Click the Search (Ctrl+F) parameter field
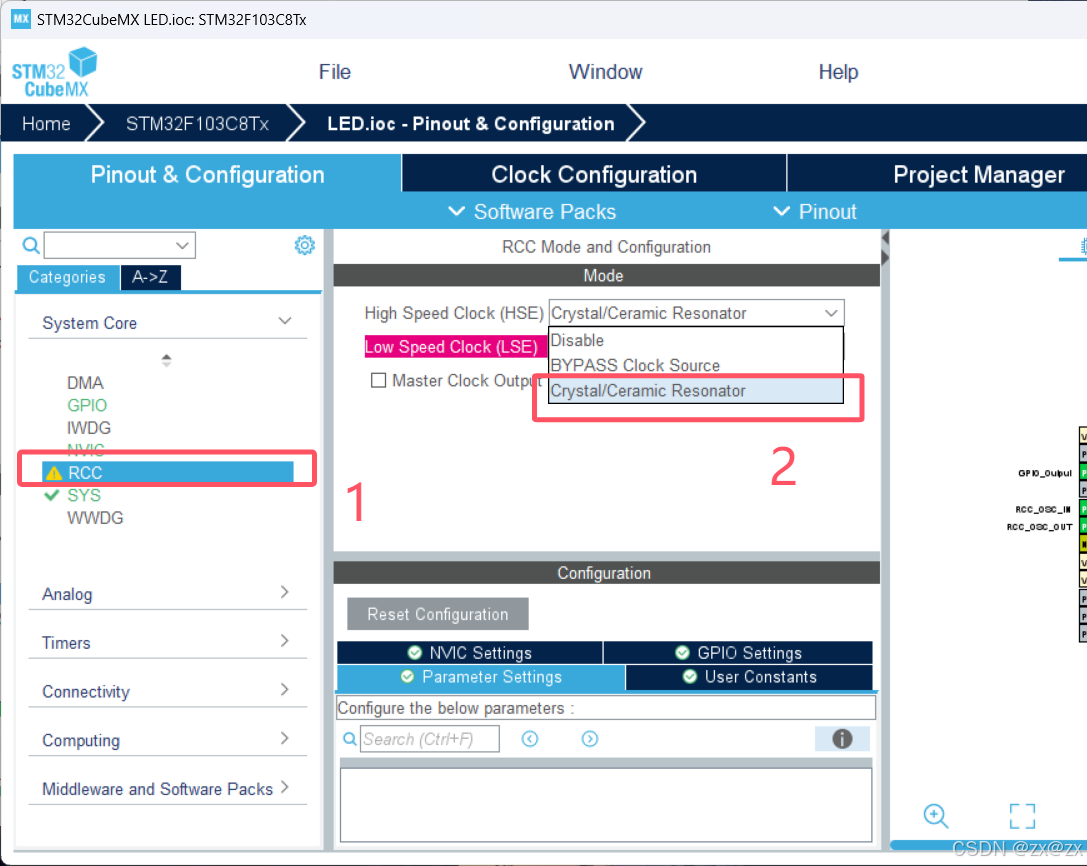This screenshot has height=866, width=1087. click(430, 739)
